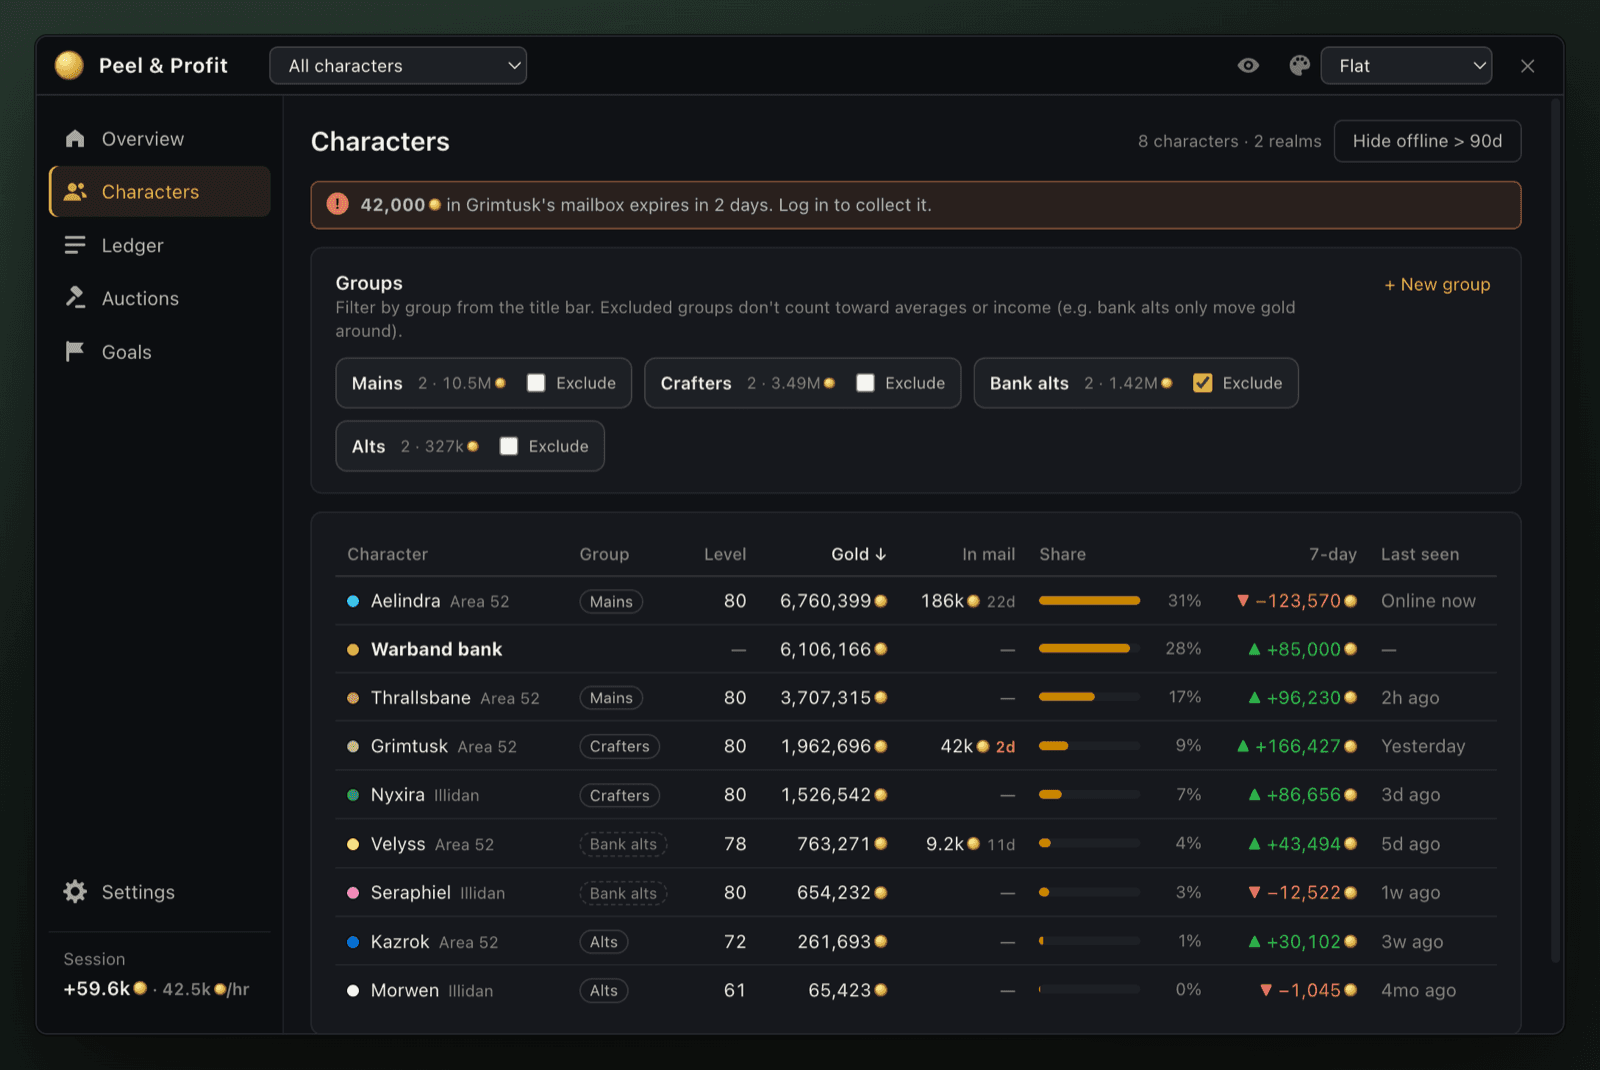Sort by the Character column header
The width and height of the screenshot is (1600, 1070).
pos(388,554)
